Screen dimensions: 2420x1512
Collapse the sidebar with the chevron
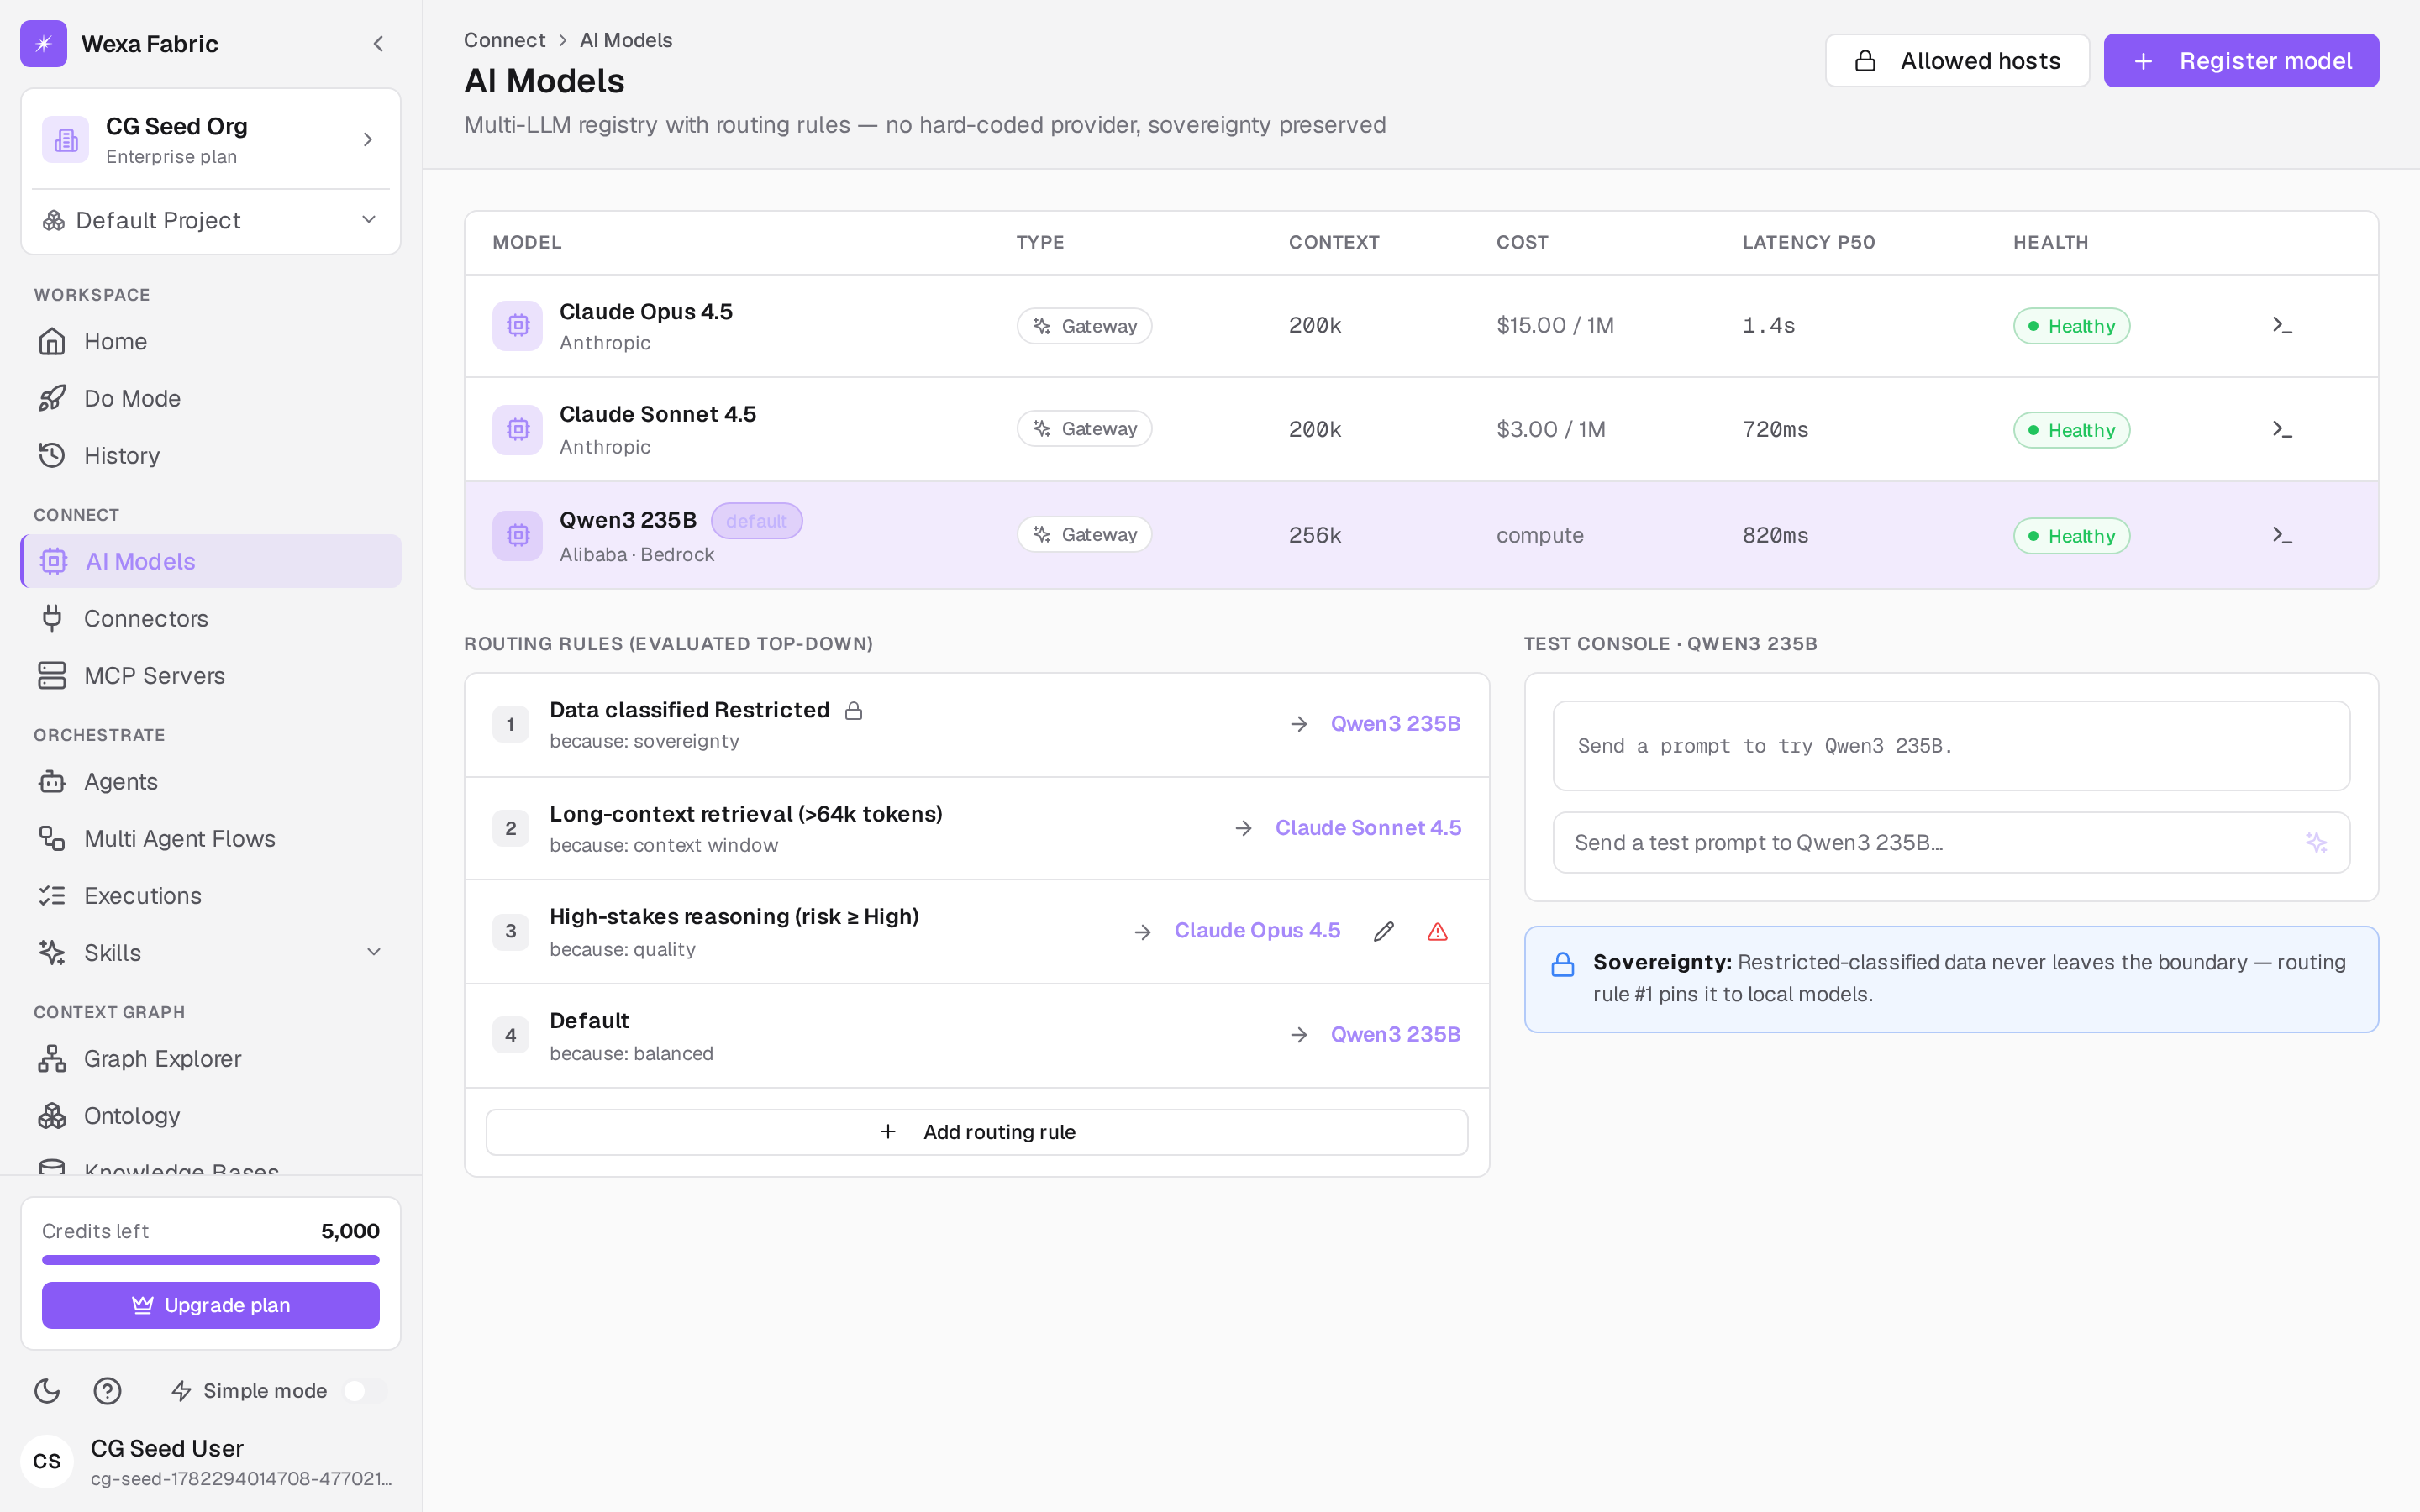(378, 43)
